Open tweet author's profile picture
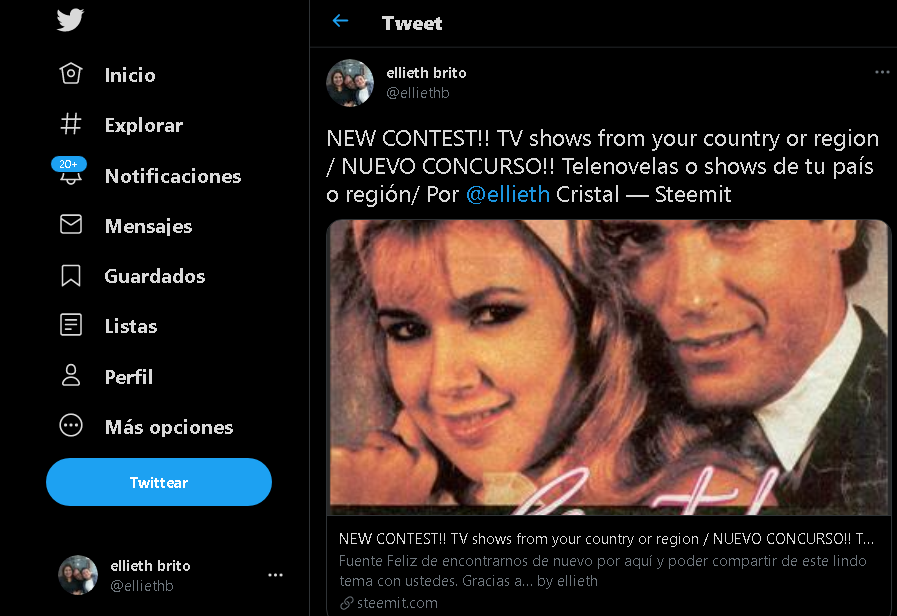 (x=350, y=83)
